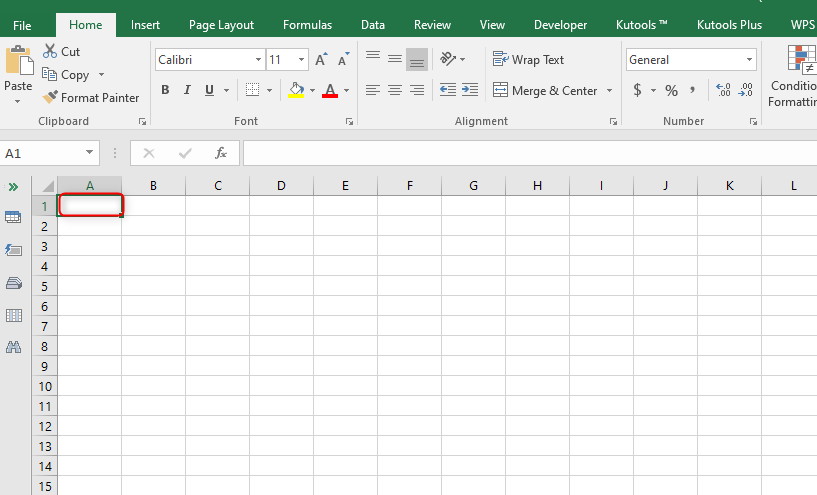
Task: Expand the Merge & Center dropdown arrow
Action: tap(608, 90)
